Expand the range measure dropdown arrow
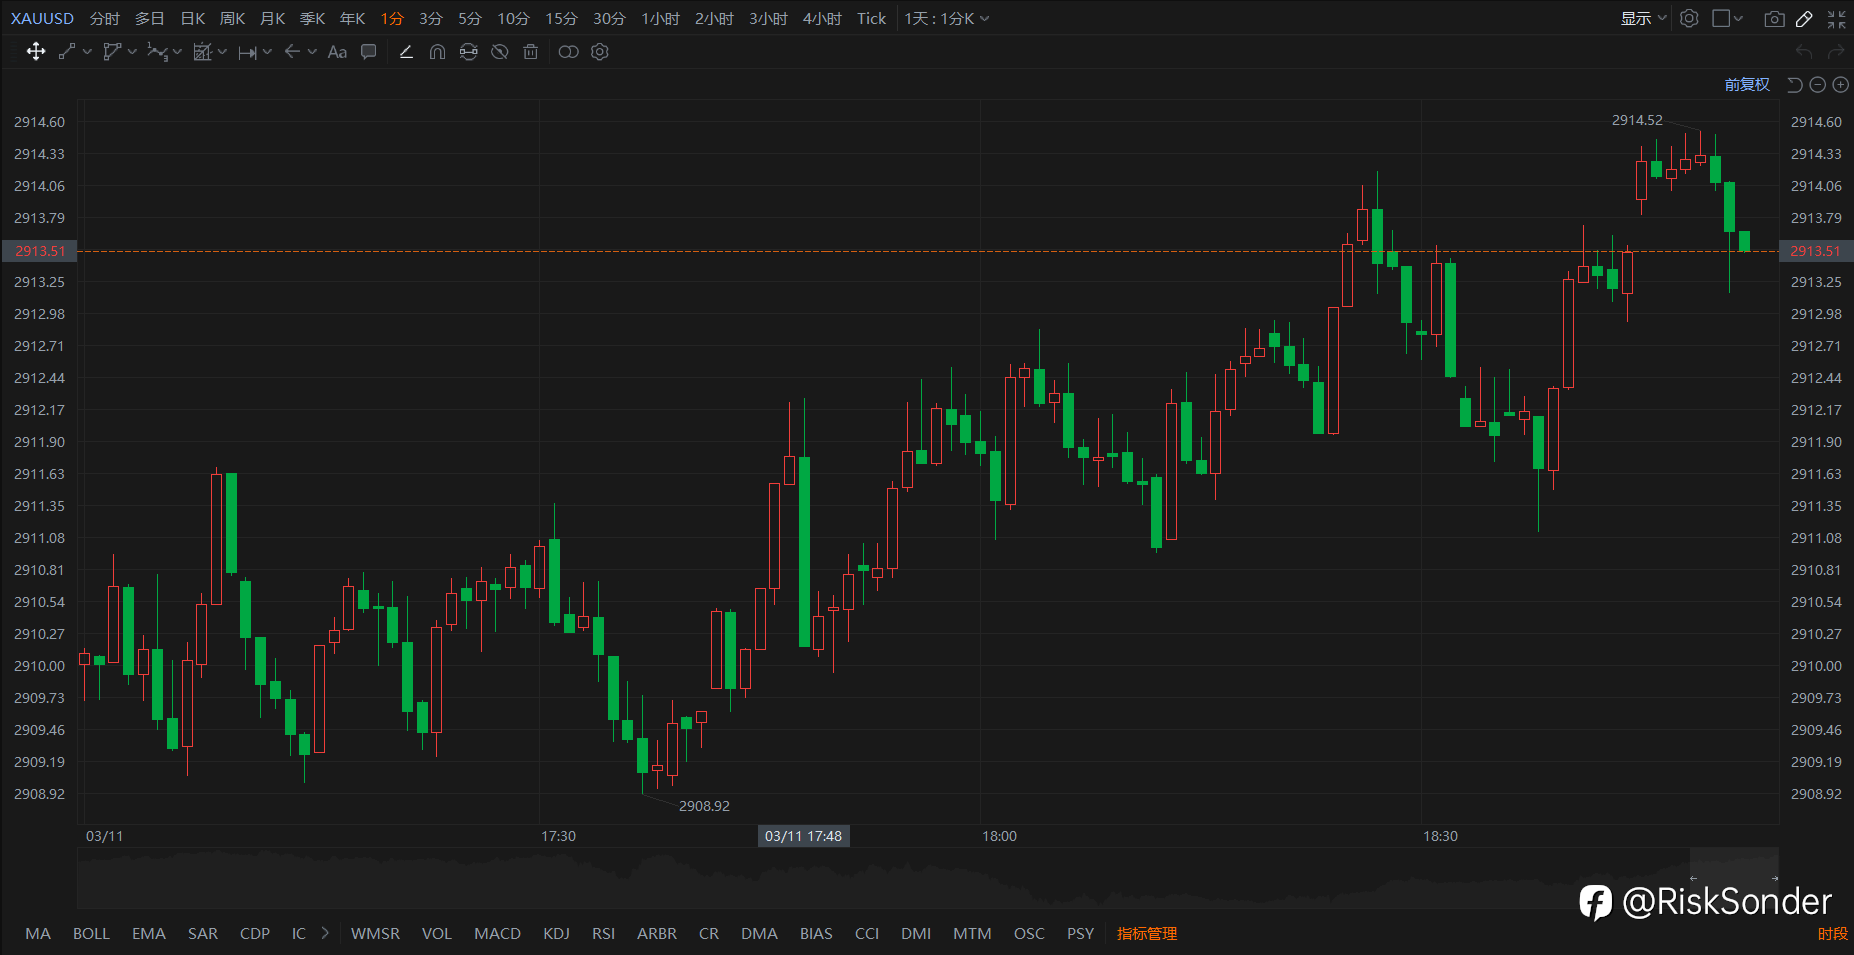1854x955 pixels. coord(267,52)
